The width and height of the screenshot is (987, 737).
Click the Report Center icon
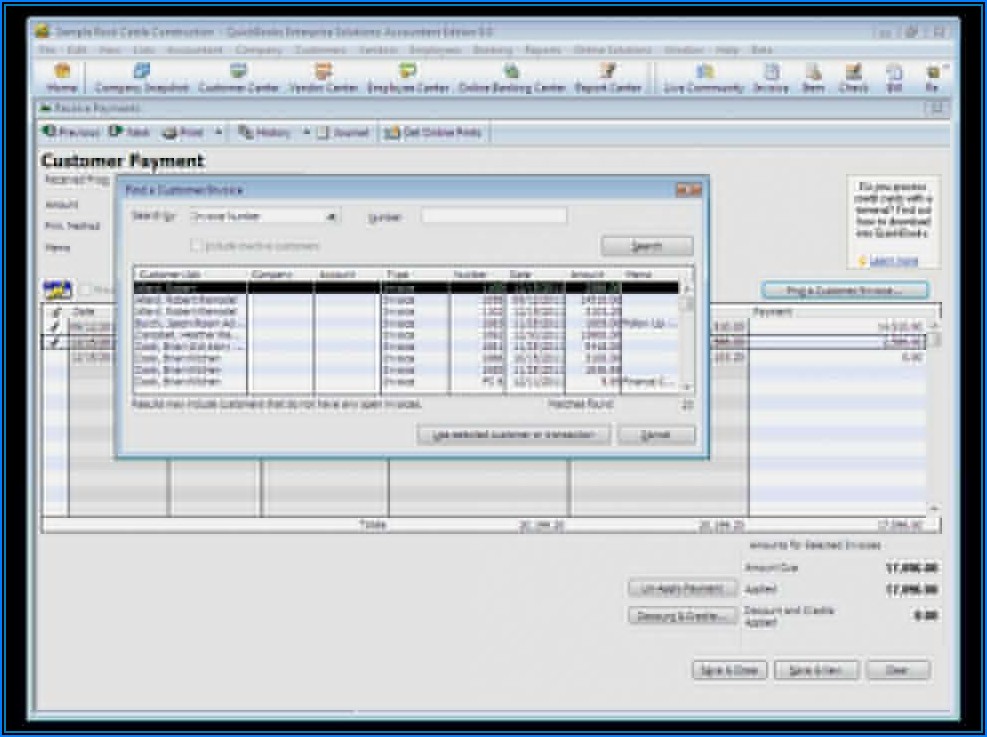coord(607,78)
